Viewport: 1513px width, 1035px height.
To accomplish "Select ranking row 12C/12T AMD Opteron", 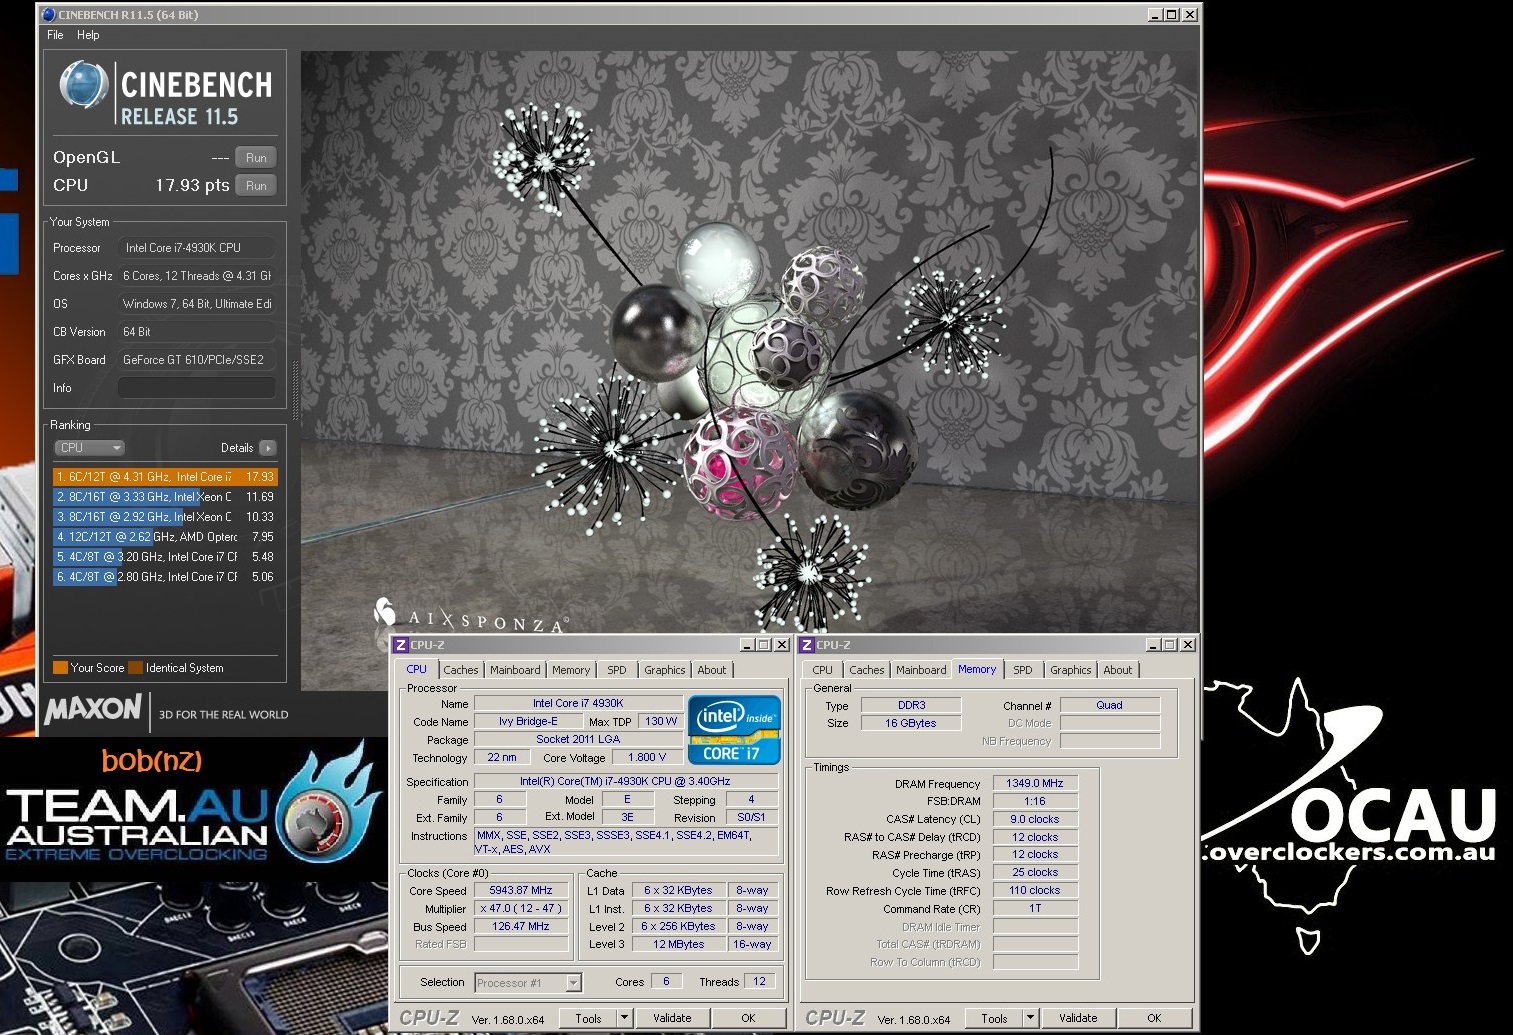I will [x=165, y=537].
